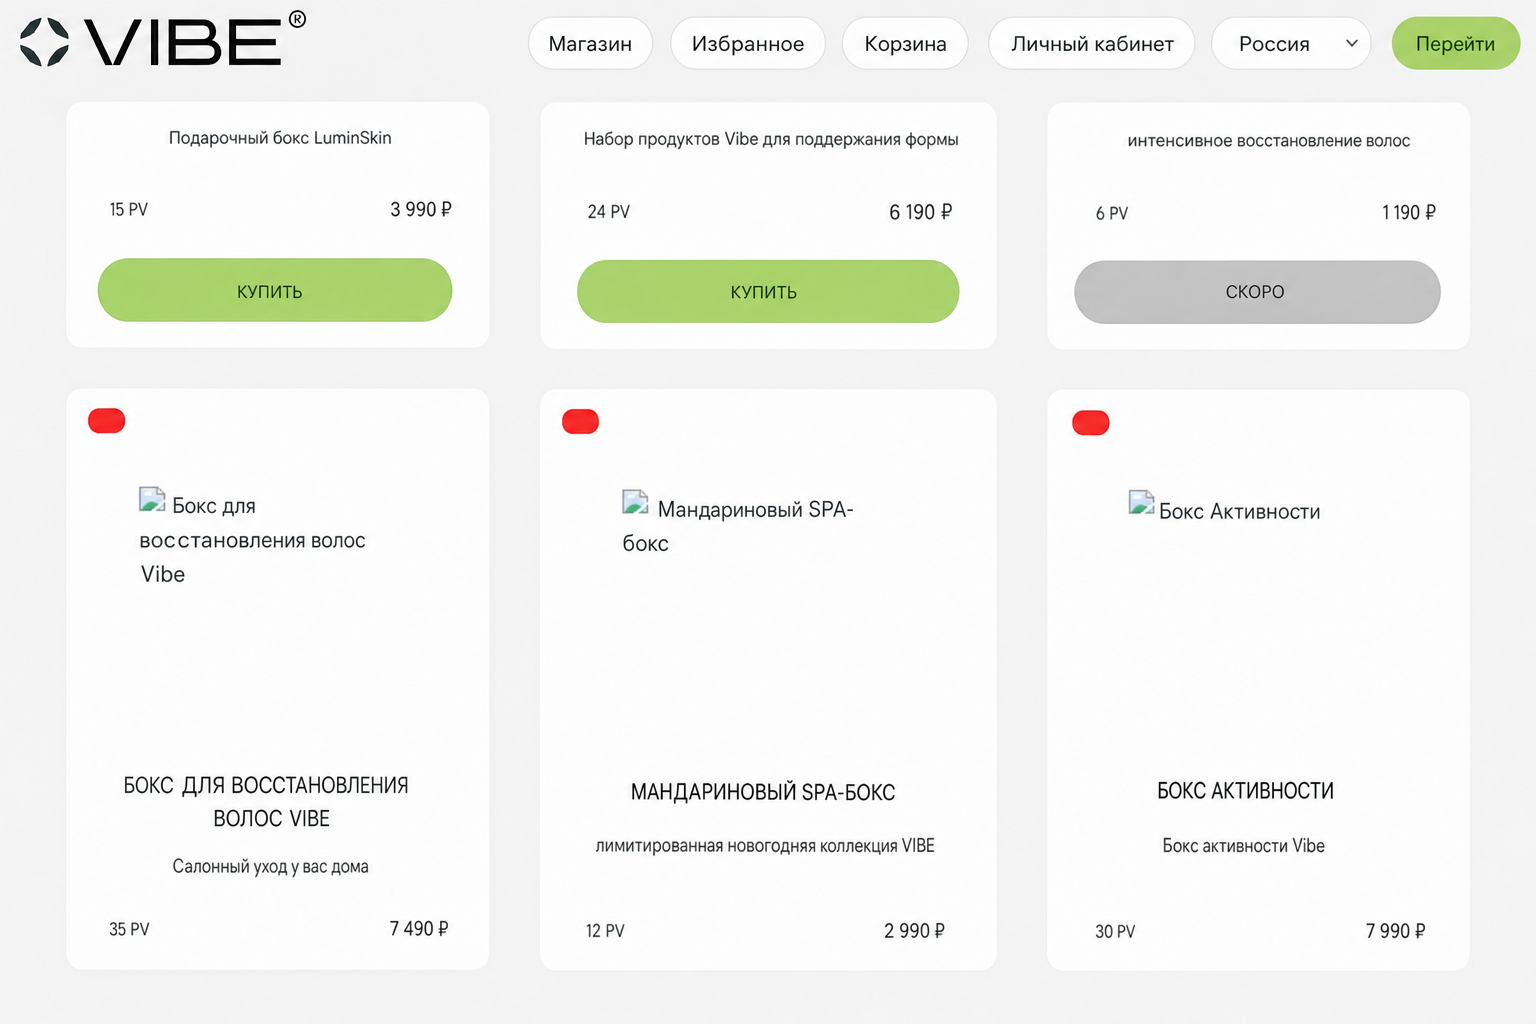Screen dimensions: 1536x1024
Task: Click the grey СКОРО button
Action: (x=1257, y=292)
